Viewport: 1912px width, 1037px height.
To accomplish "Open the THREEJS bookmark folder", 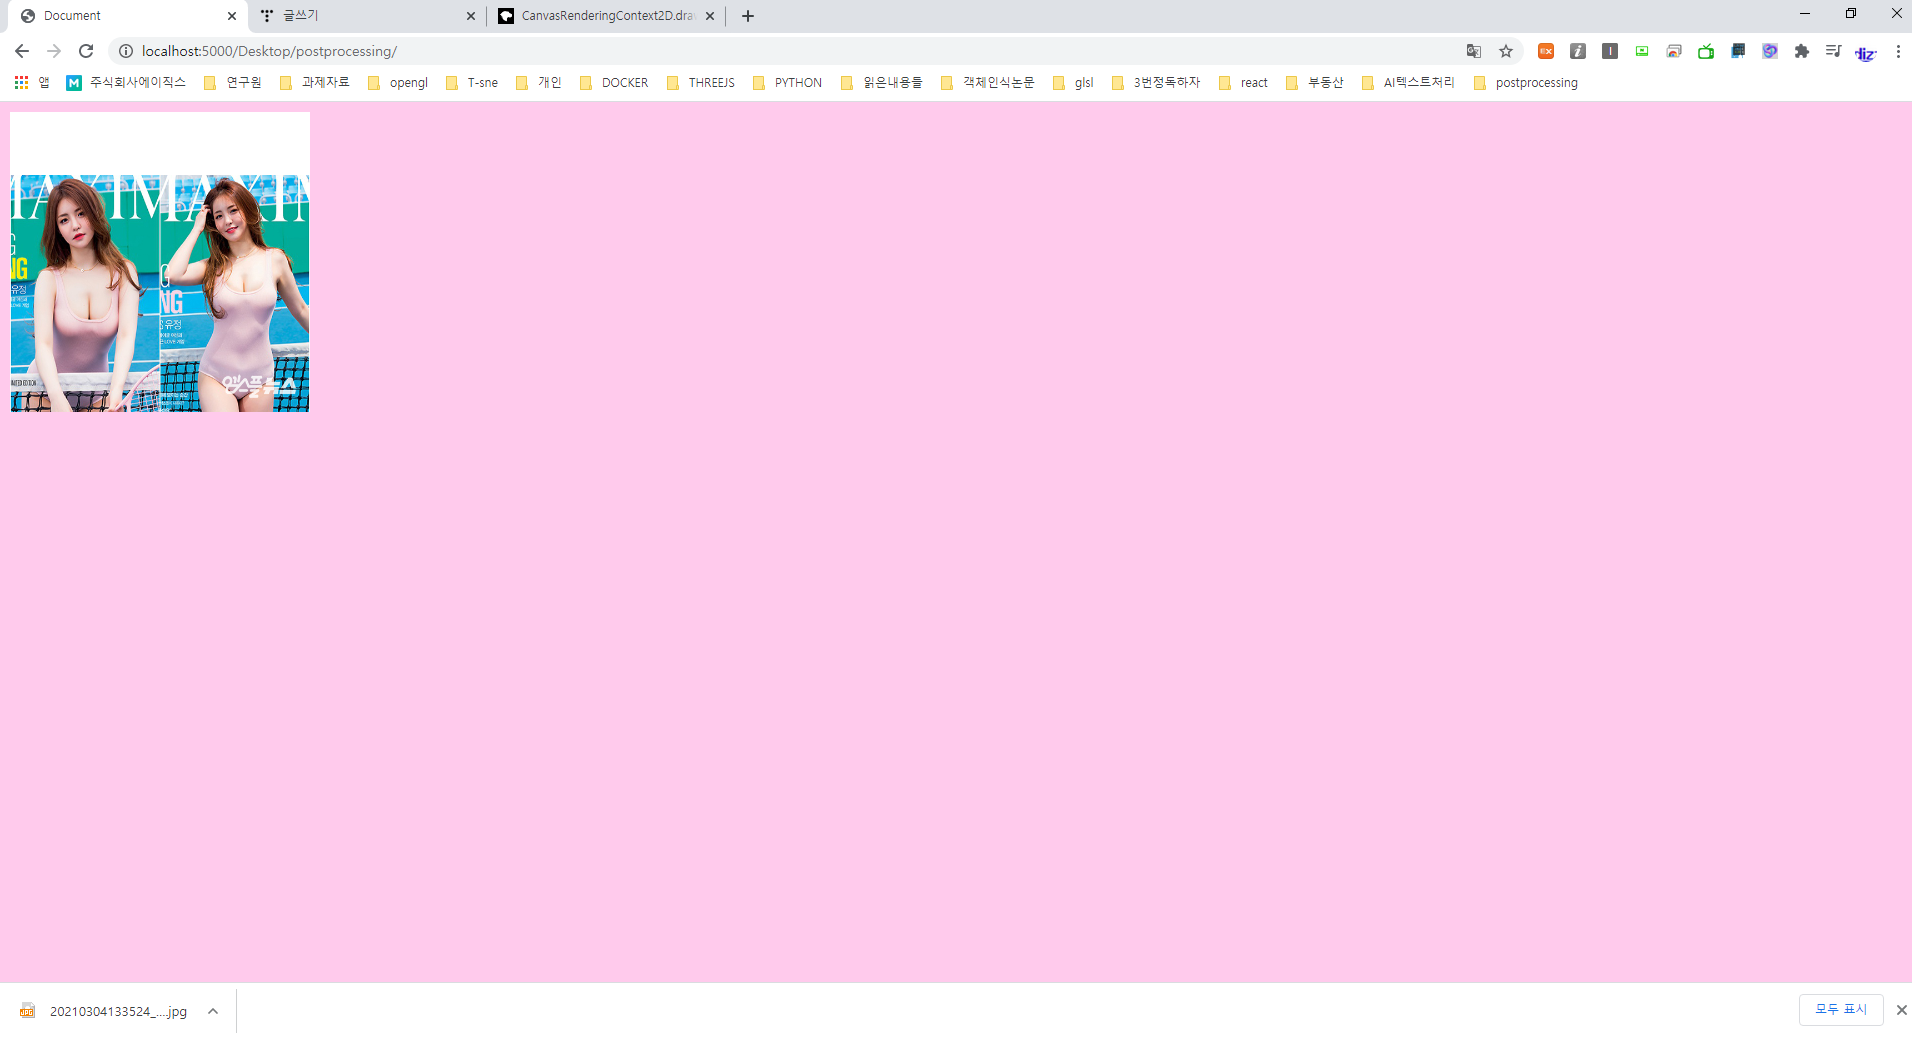I will (x=701, y=83).
